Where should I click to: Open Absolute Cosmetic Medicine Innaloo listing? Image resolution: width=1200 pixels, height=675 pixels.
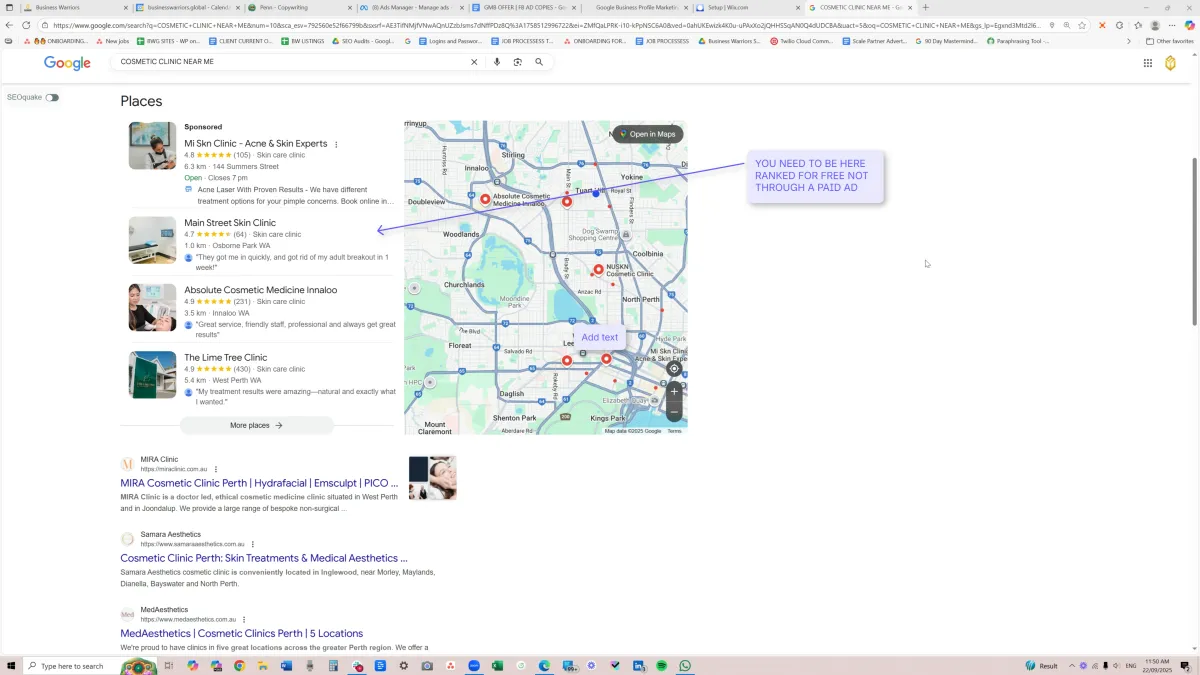point(261,290)
